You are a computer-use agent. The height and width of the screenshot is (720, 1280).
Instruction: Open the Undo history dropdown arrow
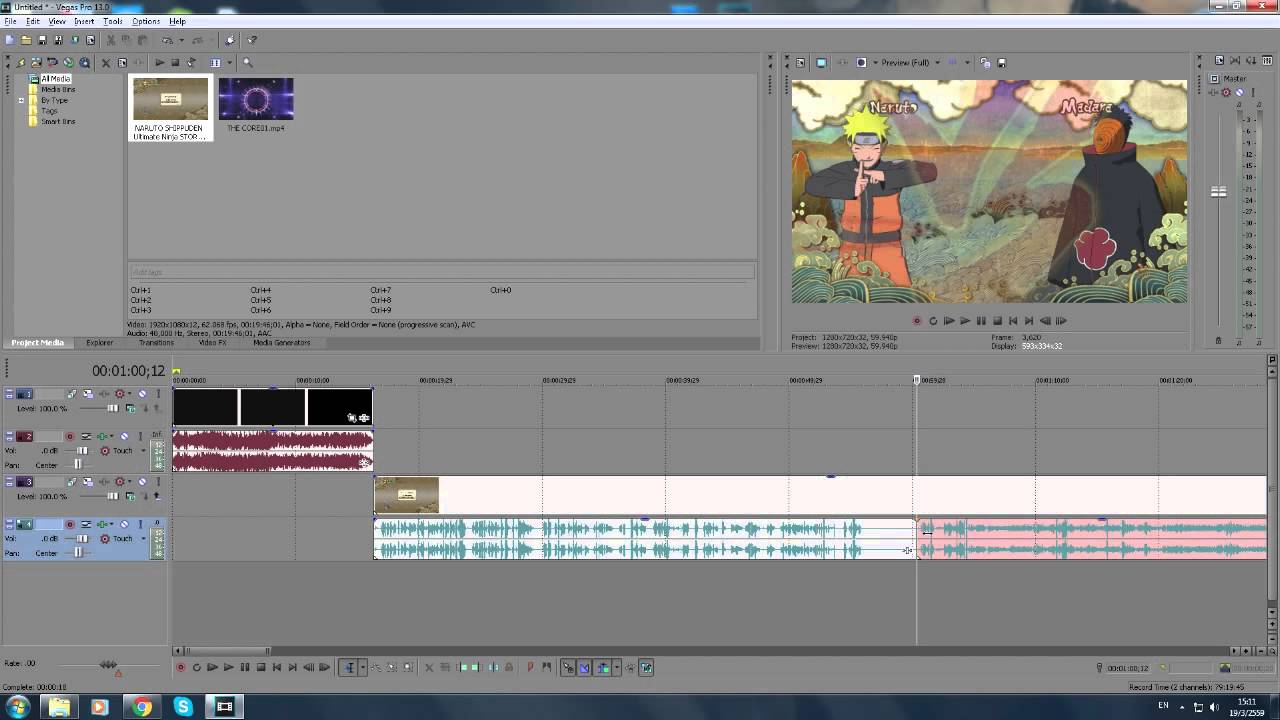(181, 40)
